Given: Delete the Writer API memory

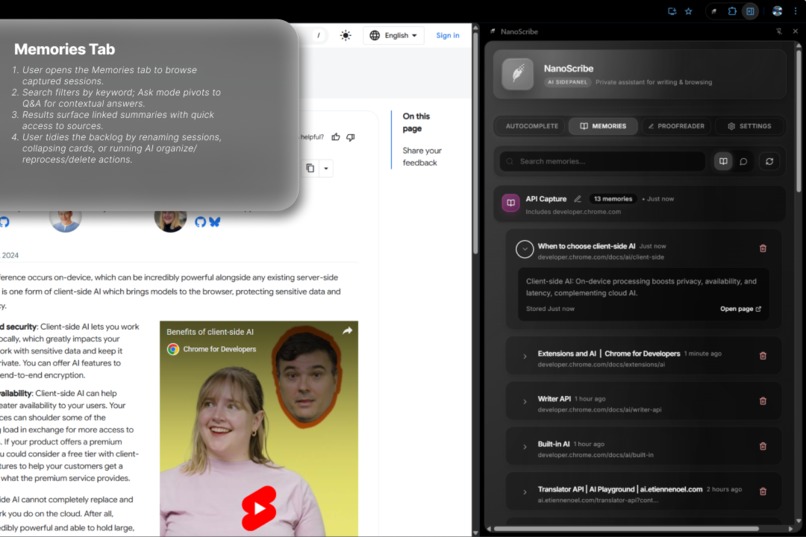Looking at the screenshot, I should coord(763,401).
